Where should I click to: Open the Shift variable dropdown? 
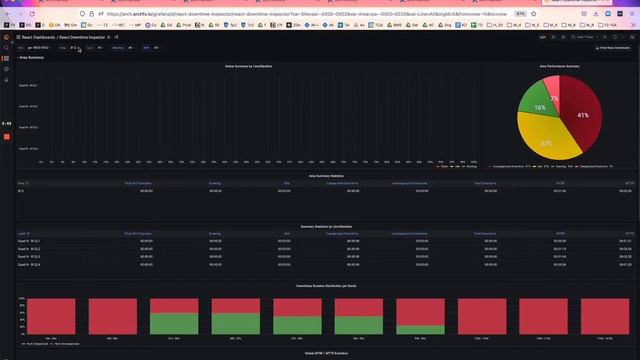(x=157, y=48)
